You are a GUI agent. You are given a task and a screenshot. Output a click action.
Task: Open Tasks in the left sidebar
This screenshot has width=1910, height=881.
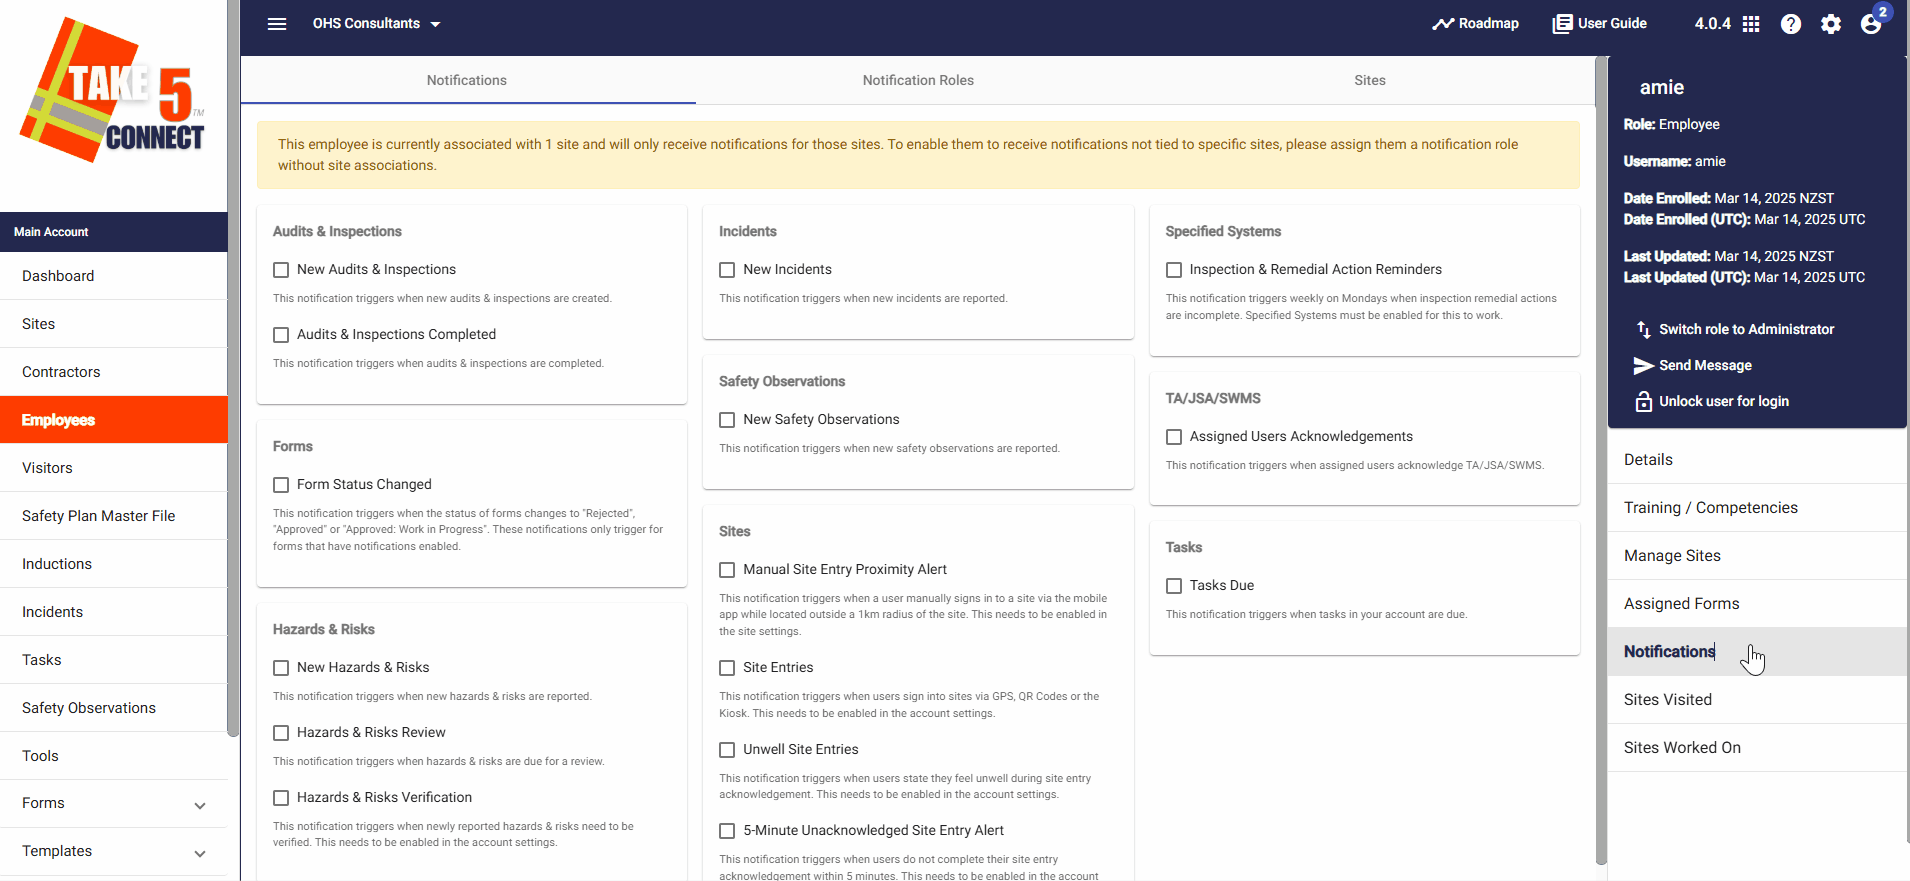[114, 660]
